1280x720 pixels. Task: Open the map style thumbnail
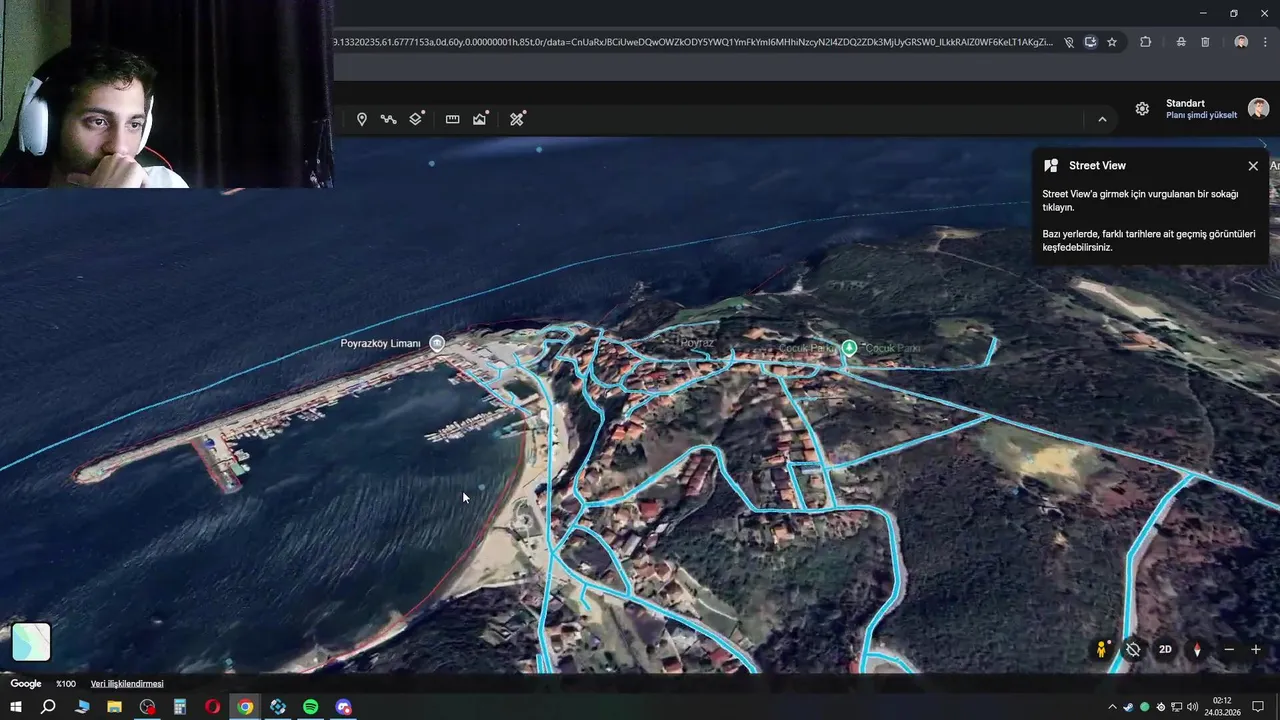coord(31,642)
